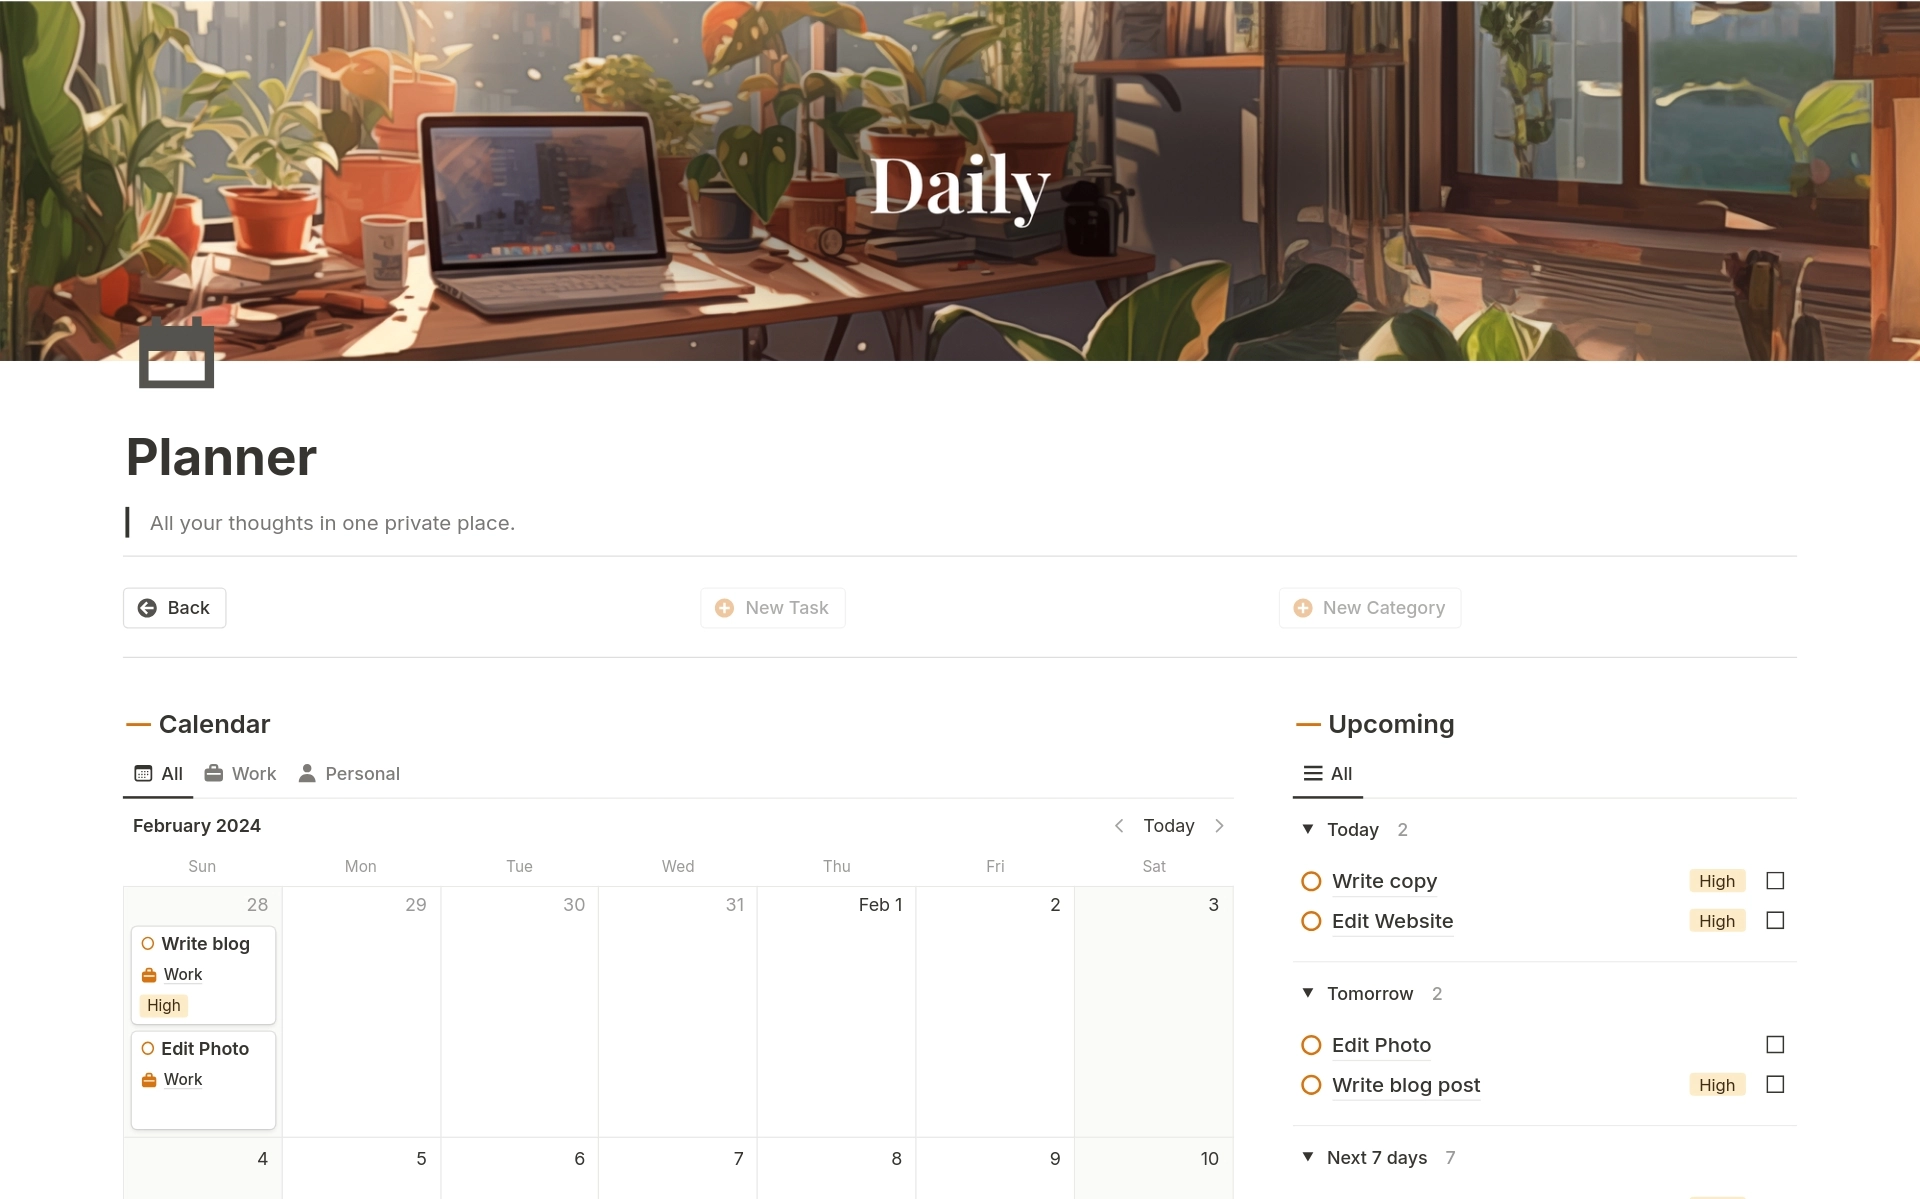
Task: Click the New Task icon
Action: tap(724, 606)
